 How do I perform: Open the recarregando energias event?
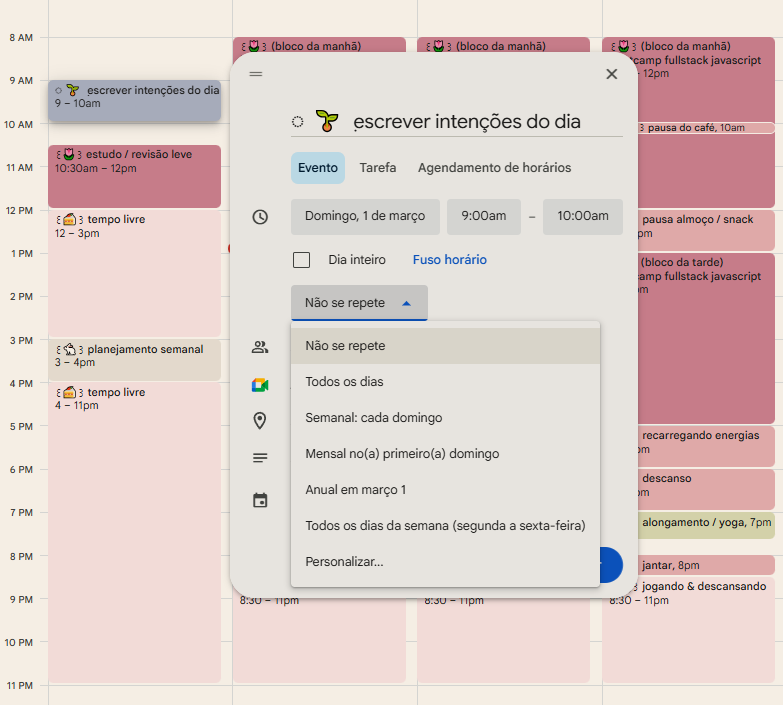[x=706, y=446]
